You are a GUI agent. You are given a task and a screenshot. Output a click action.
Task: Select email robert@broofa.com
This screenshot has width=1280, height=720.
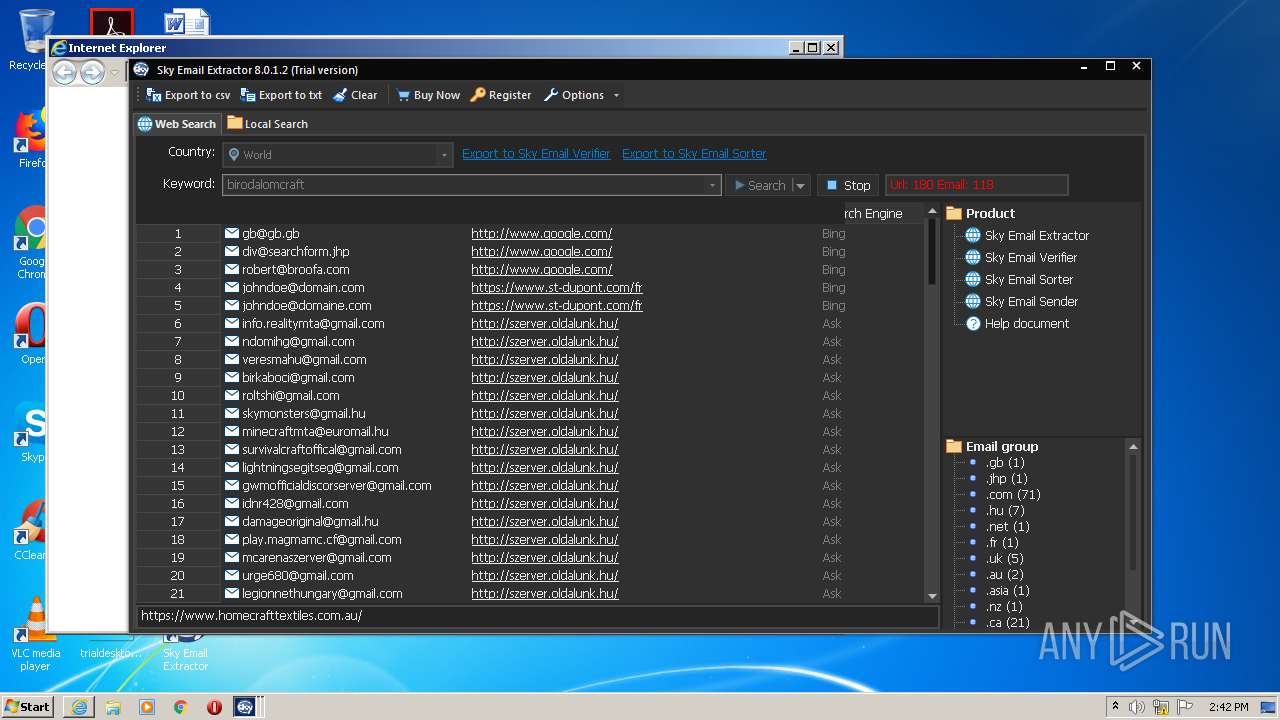pos(295,270)
